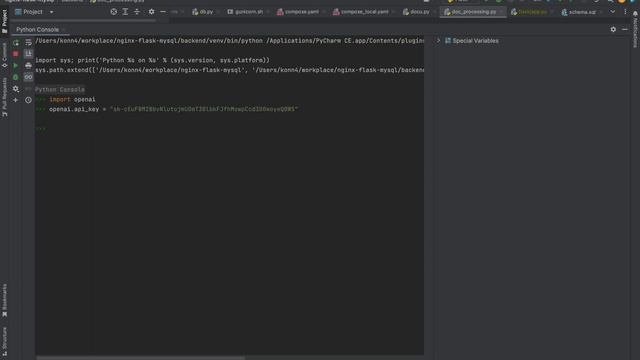
Task: Toggle scroll to end of console
Action: (28, 54)
